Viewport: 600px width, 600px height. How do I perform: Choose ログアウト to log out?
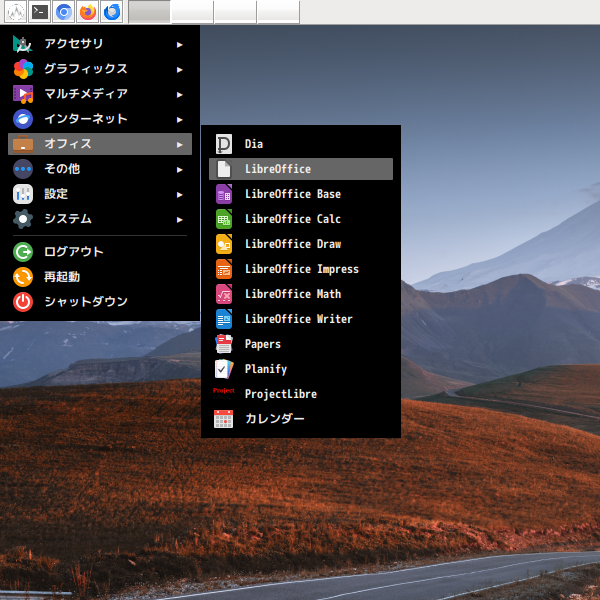click(73, 251)
